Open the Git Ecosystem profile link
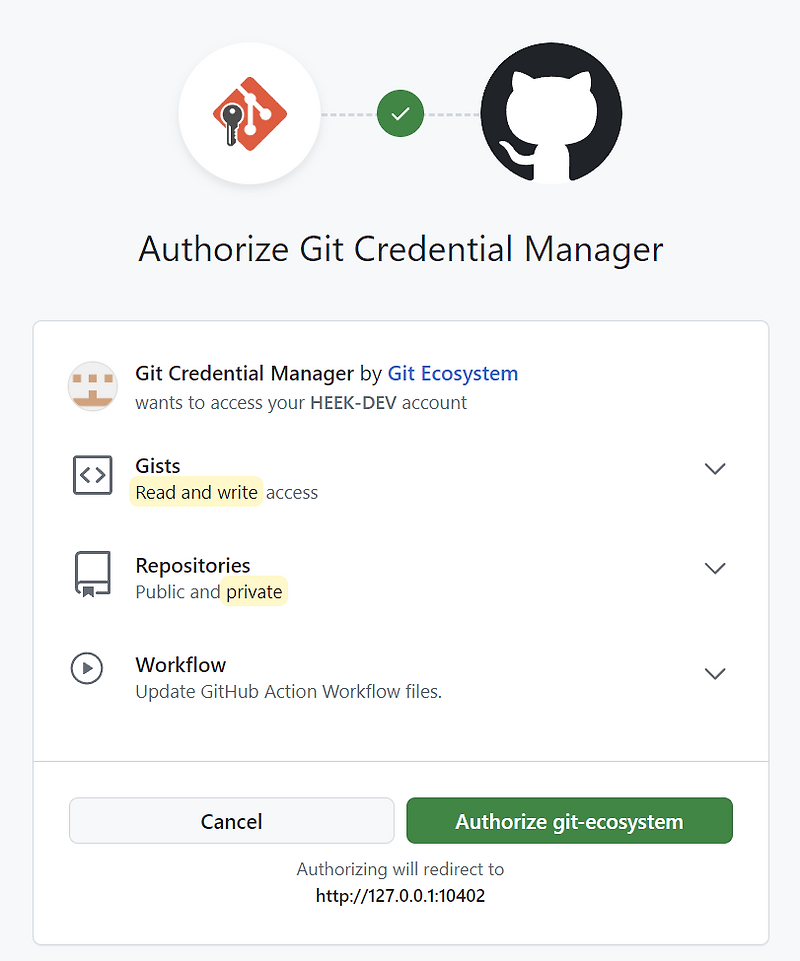 [453, 373]
